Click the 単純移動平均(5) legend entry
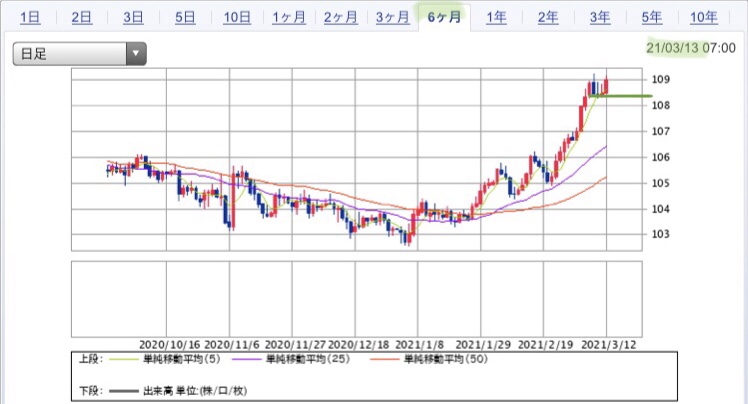 coord(182,359)
